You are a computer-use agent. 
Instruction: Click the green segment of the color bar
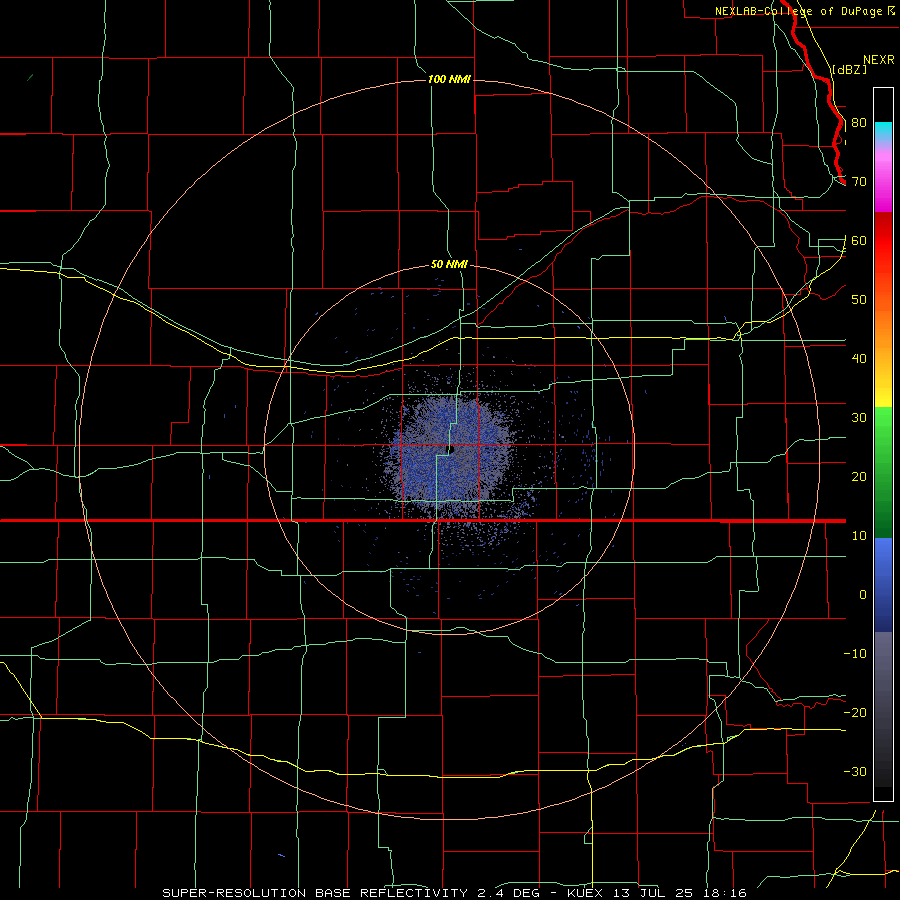883,472
